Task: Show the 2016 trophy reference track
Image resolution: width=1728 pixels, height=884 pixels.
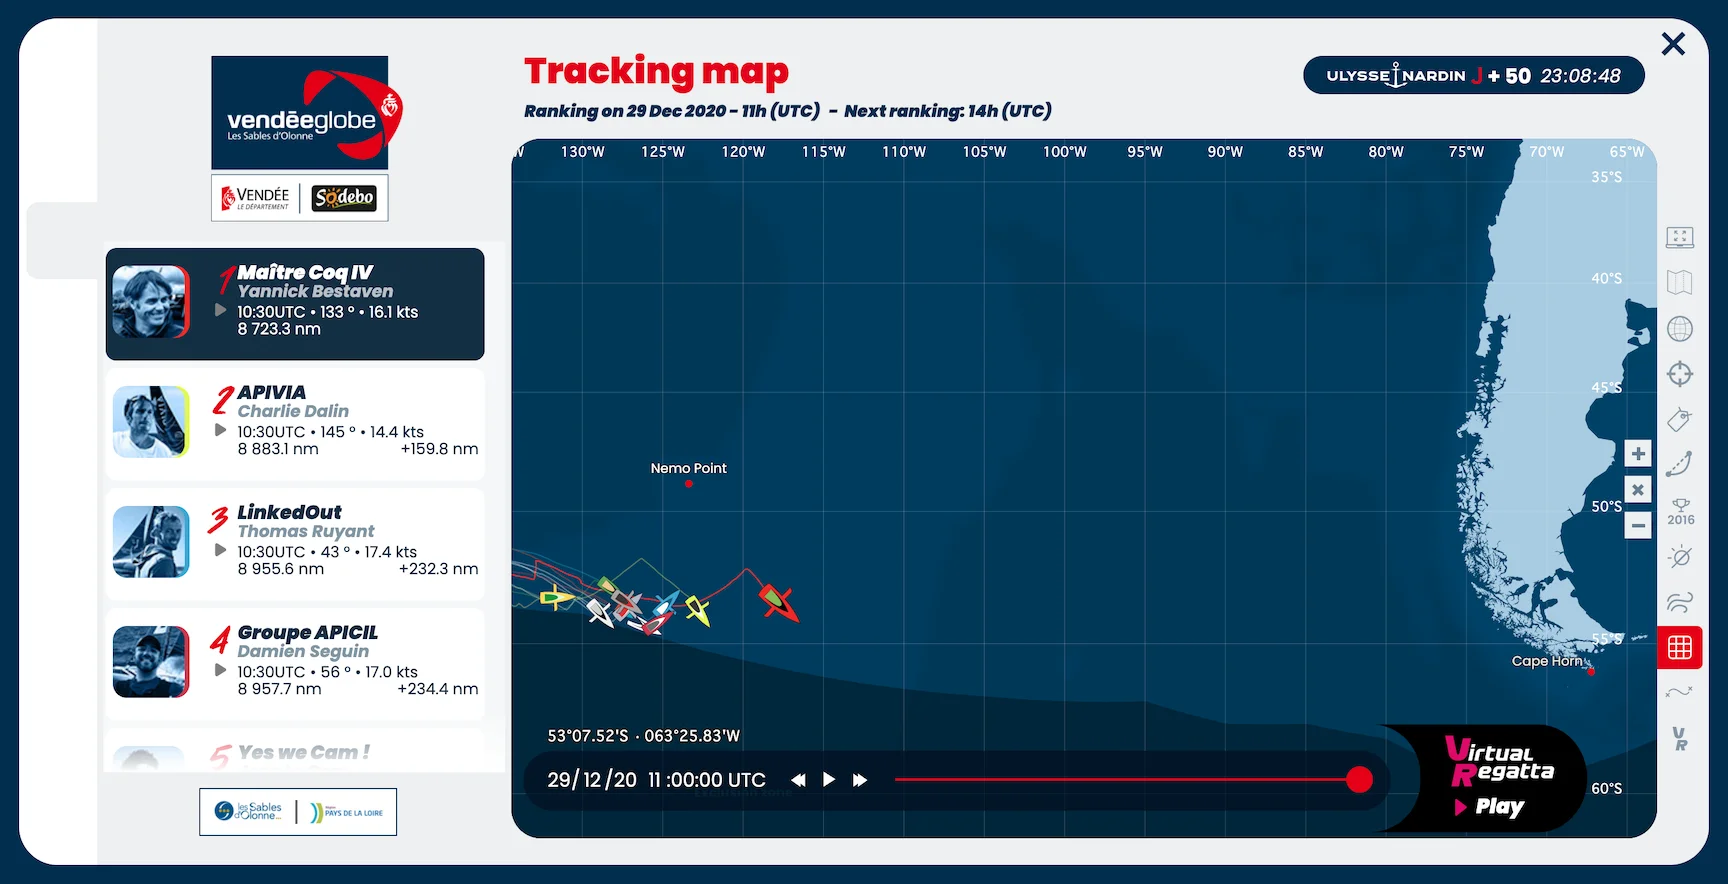Action: (1681, 511)
